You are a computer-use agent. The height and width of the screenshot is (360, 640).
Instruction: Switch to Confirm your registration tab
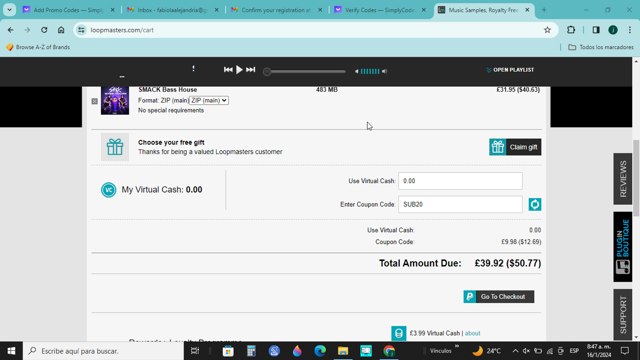[x=276, y=10]
